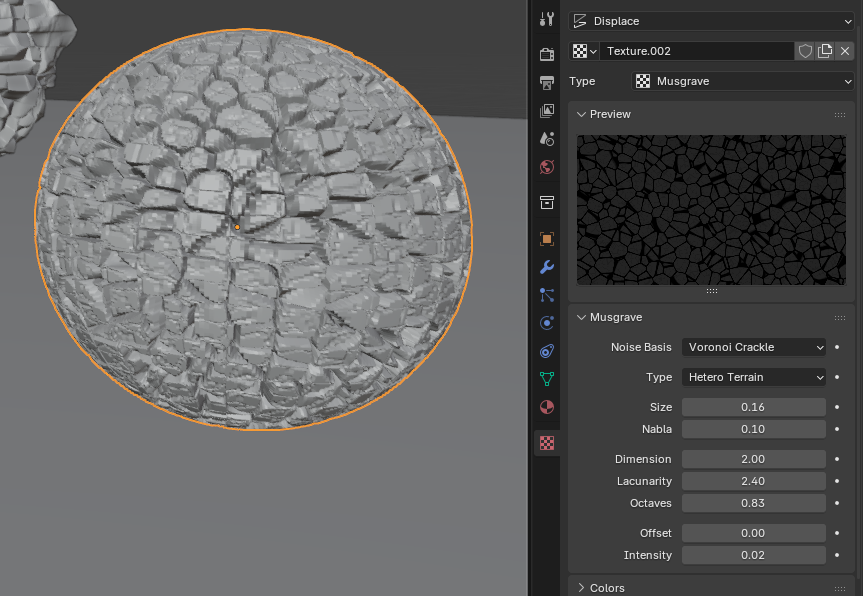Open the texture Type Musgrave dropdown
Image resolution: width=863 pixels, height=596 pixels.
tap(744, 81)
